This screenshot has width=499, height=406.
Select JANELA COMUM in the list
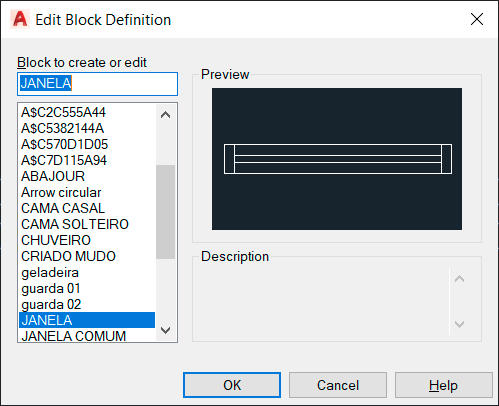(x=87, y=335)
